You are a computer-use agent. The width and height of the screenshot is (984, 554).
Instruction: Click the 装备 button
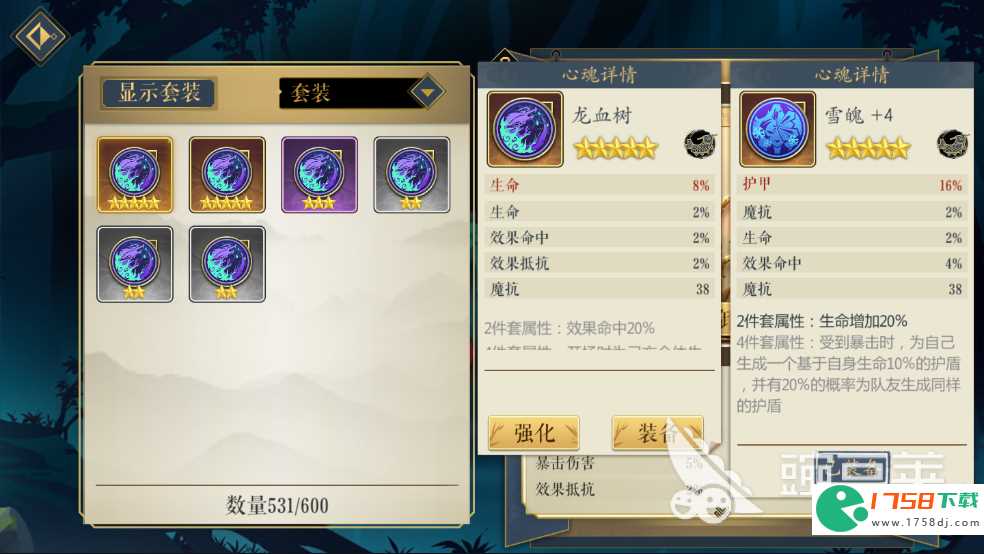tap(658, 433)
